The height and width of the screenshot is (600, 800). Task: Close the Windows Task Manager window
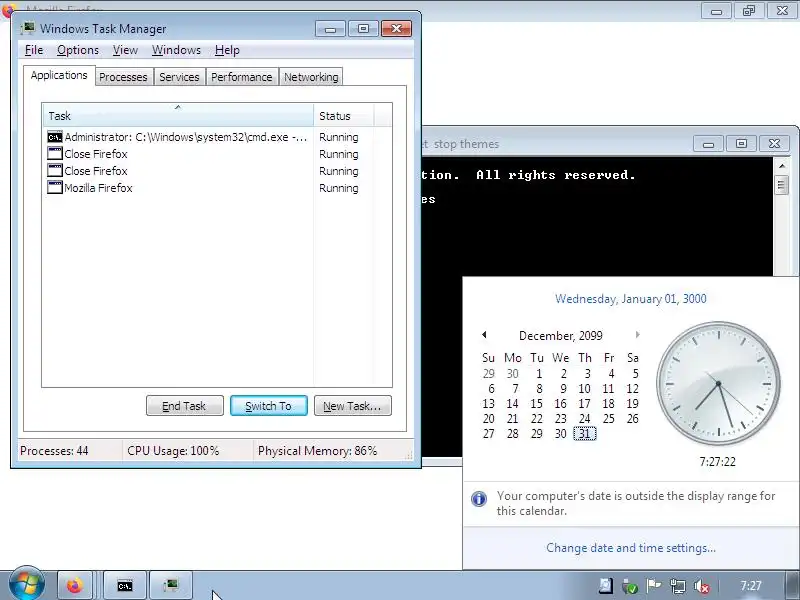tap(396, 29)
